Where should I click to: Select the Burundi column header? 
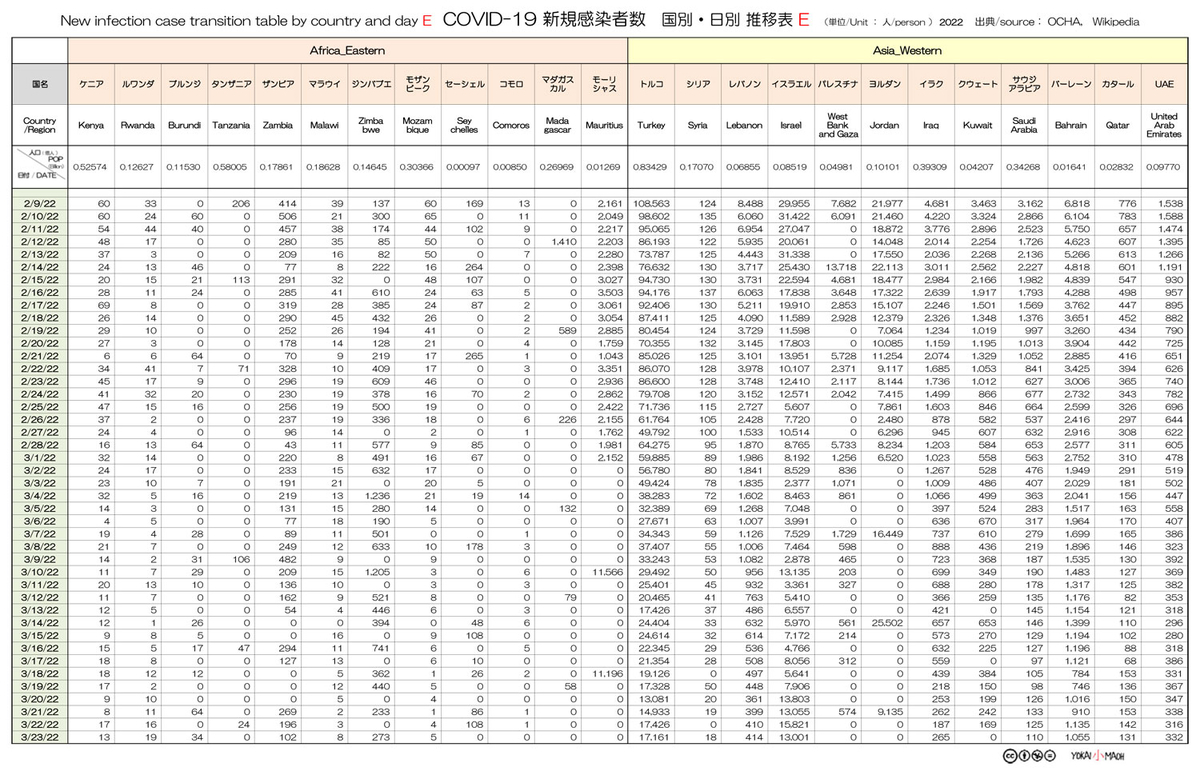184,127
